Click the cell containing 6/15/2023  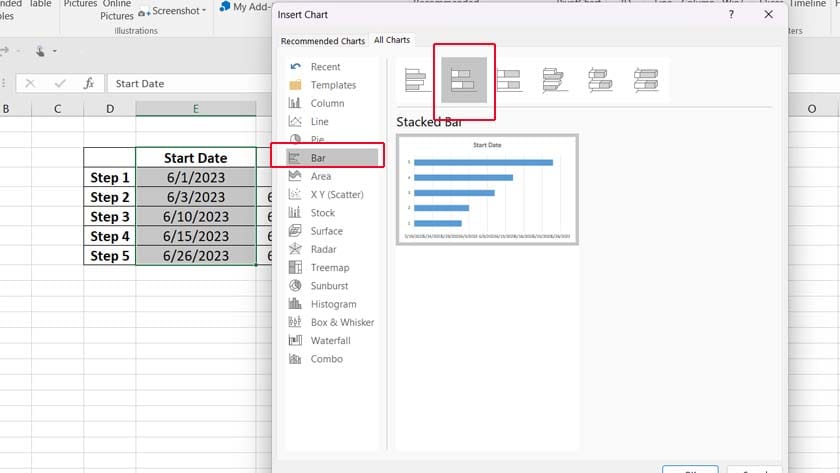pyautogui.click(x=196, y=236)
